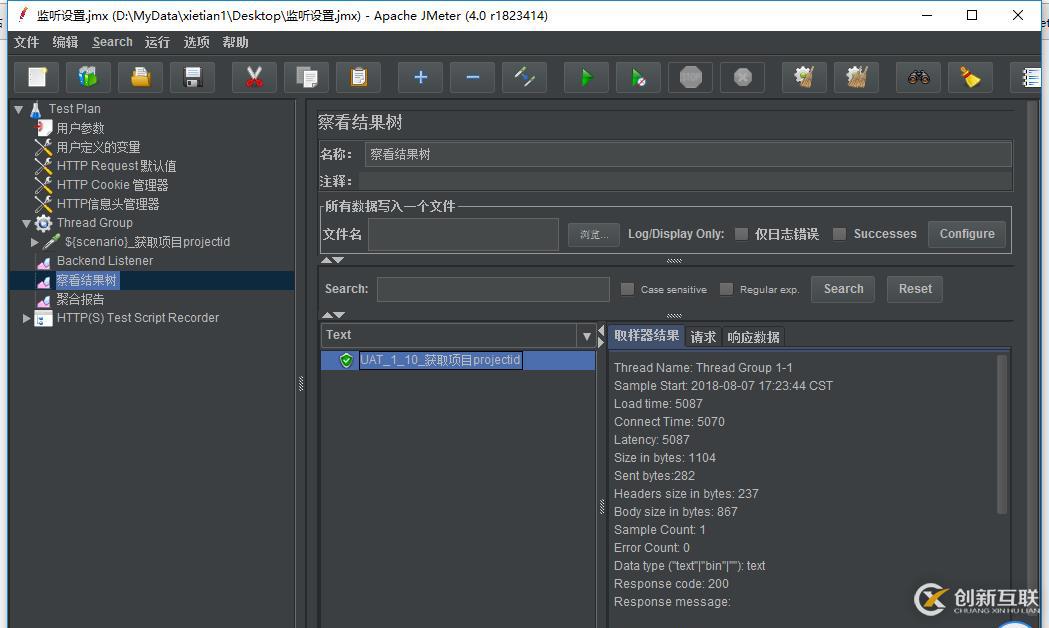
Task: Cut selected element with scissors icon
Action: click(x=254, y=76)
